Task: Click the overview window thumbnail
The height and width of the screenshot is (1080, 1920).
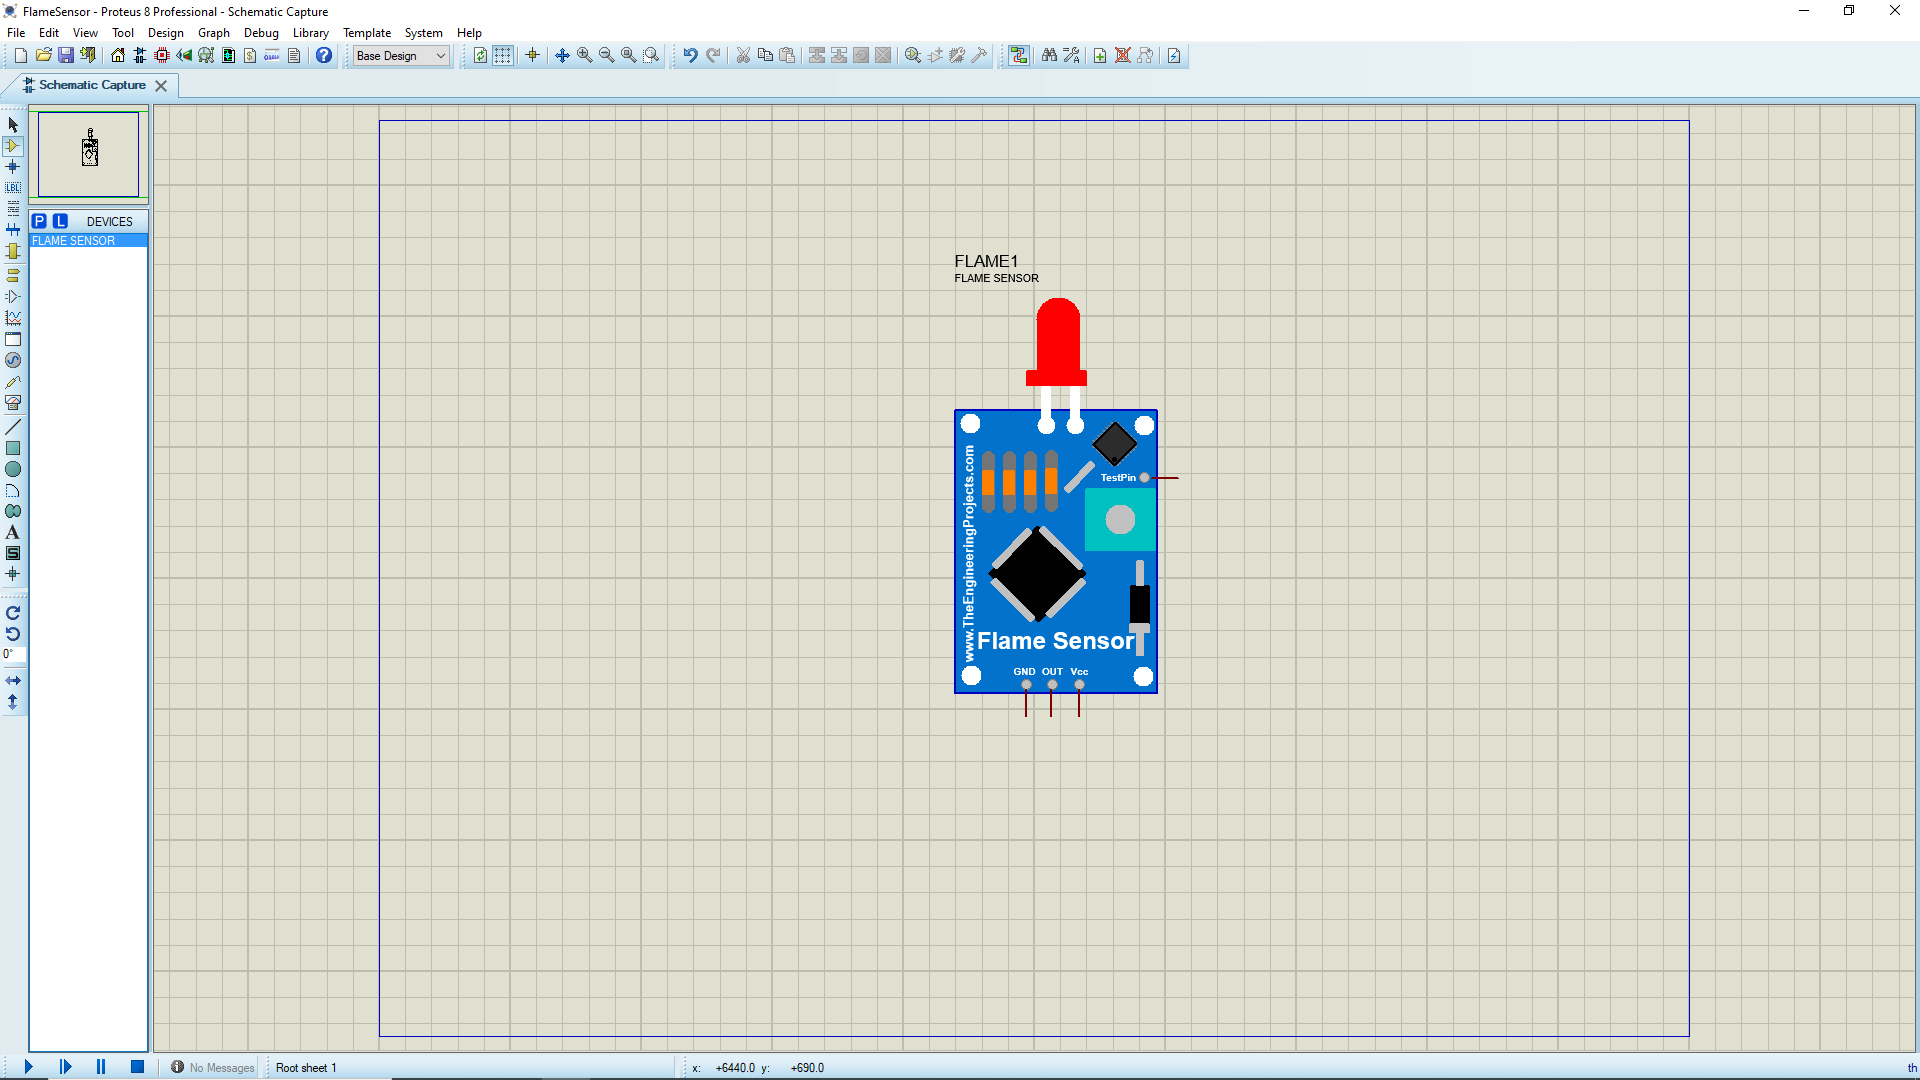Action: pyautogui.click(x=89, y=154)
